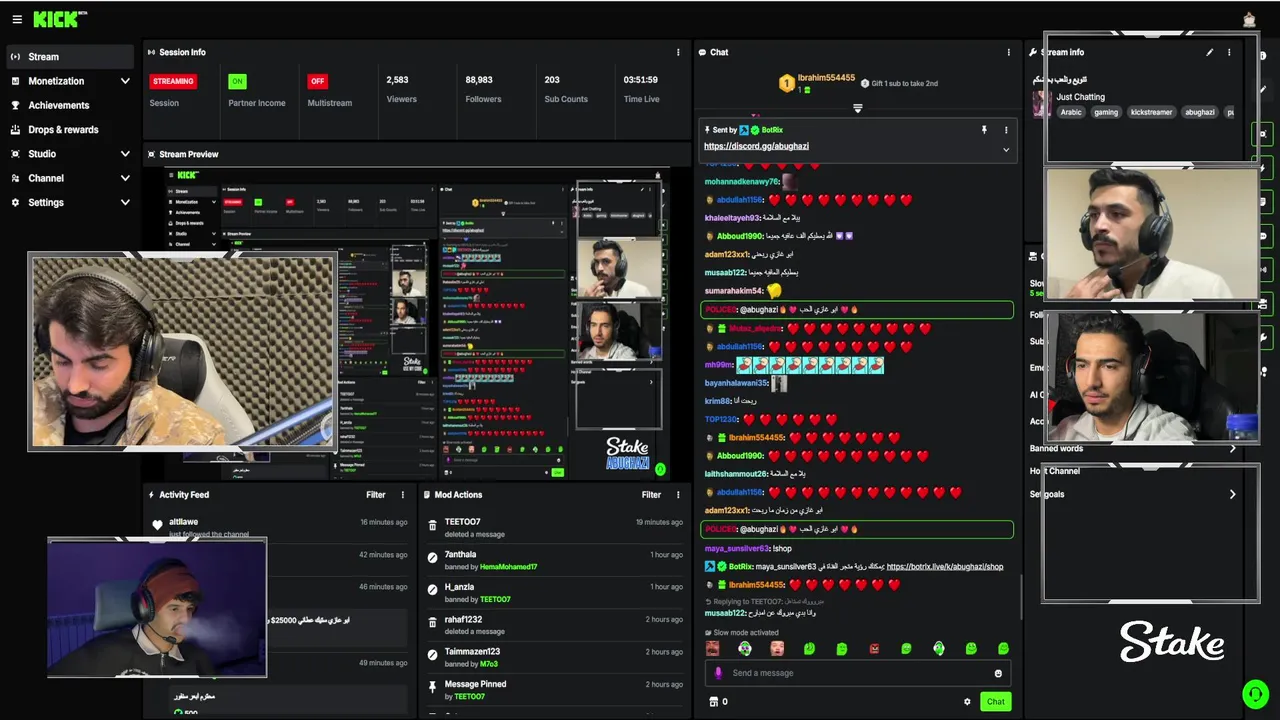Expand the Settings sidebar section
Viewport: 1280px width, 720px height.
[125, 202]
